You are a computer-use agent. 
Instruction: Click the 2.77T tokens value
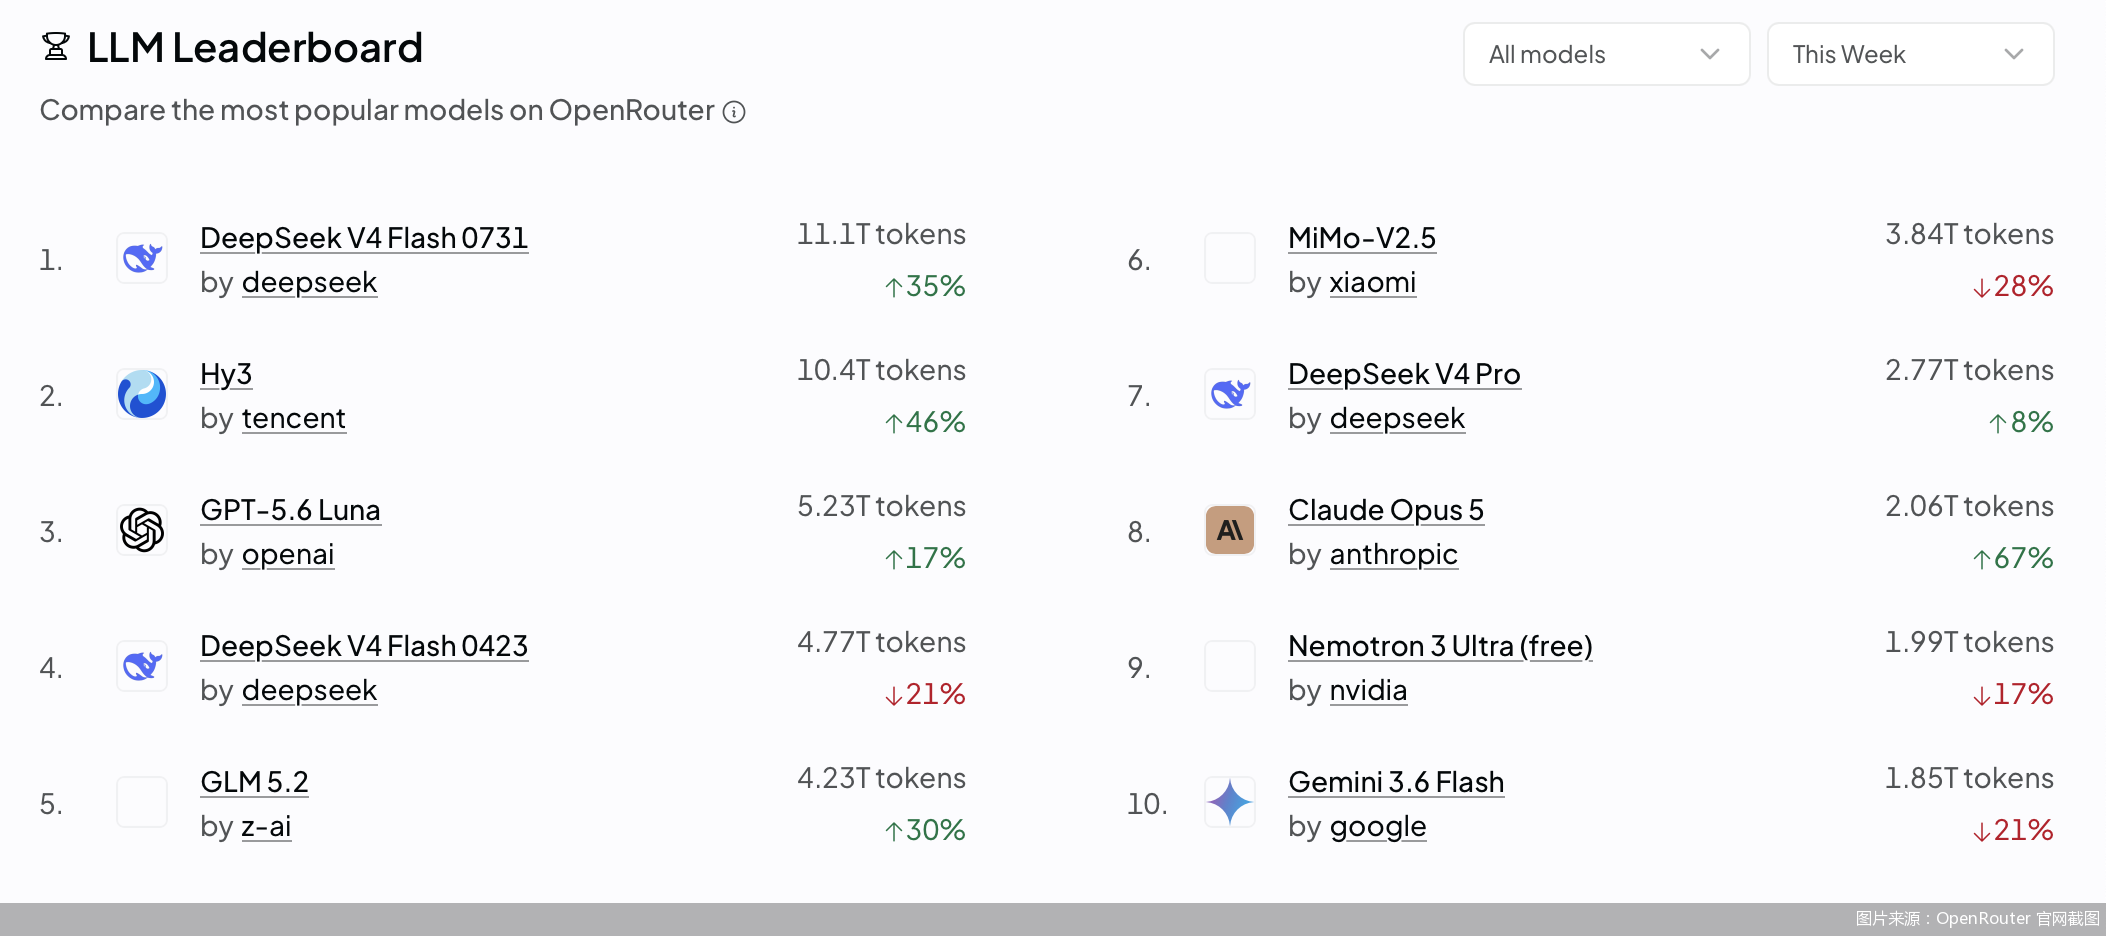click(x=1969, y=370)
